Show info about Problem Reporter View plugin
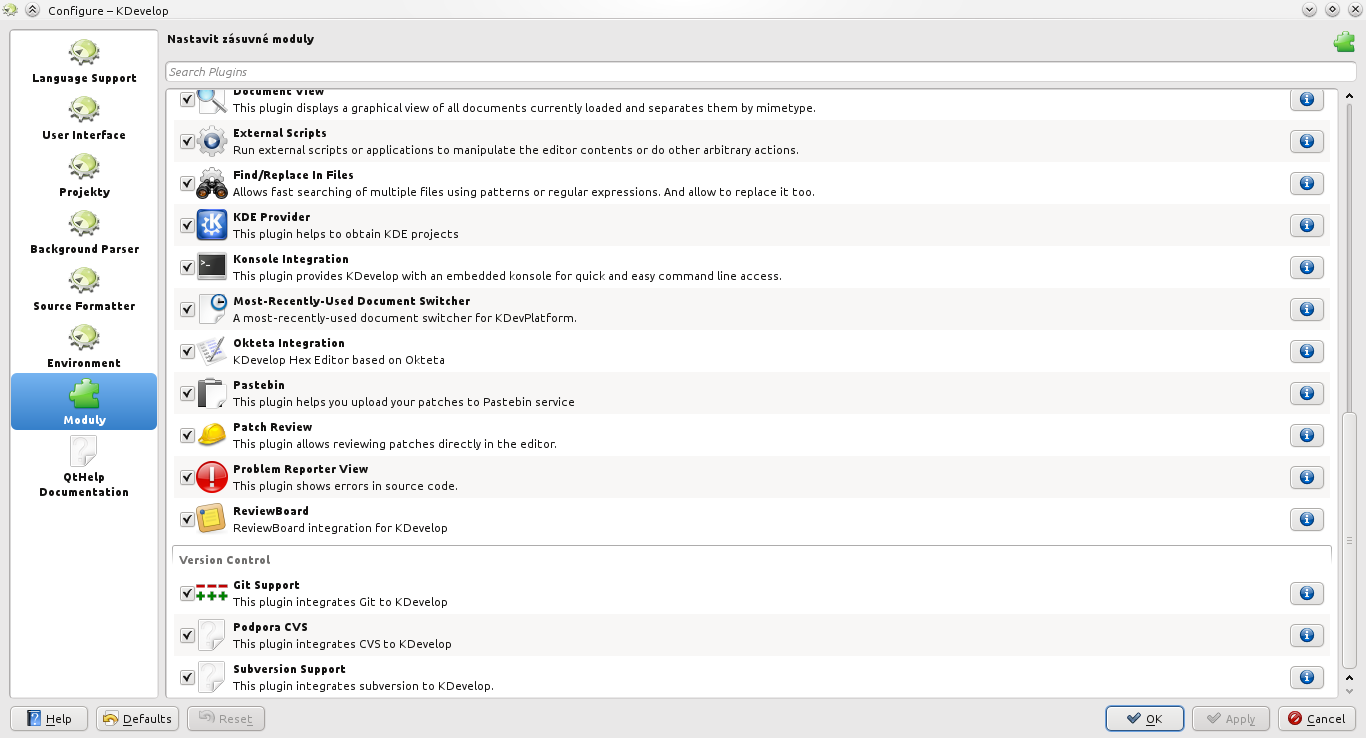This screenshot has height=738, width=1366. [1306, 477]
